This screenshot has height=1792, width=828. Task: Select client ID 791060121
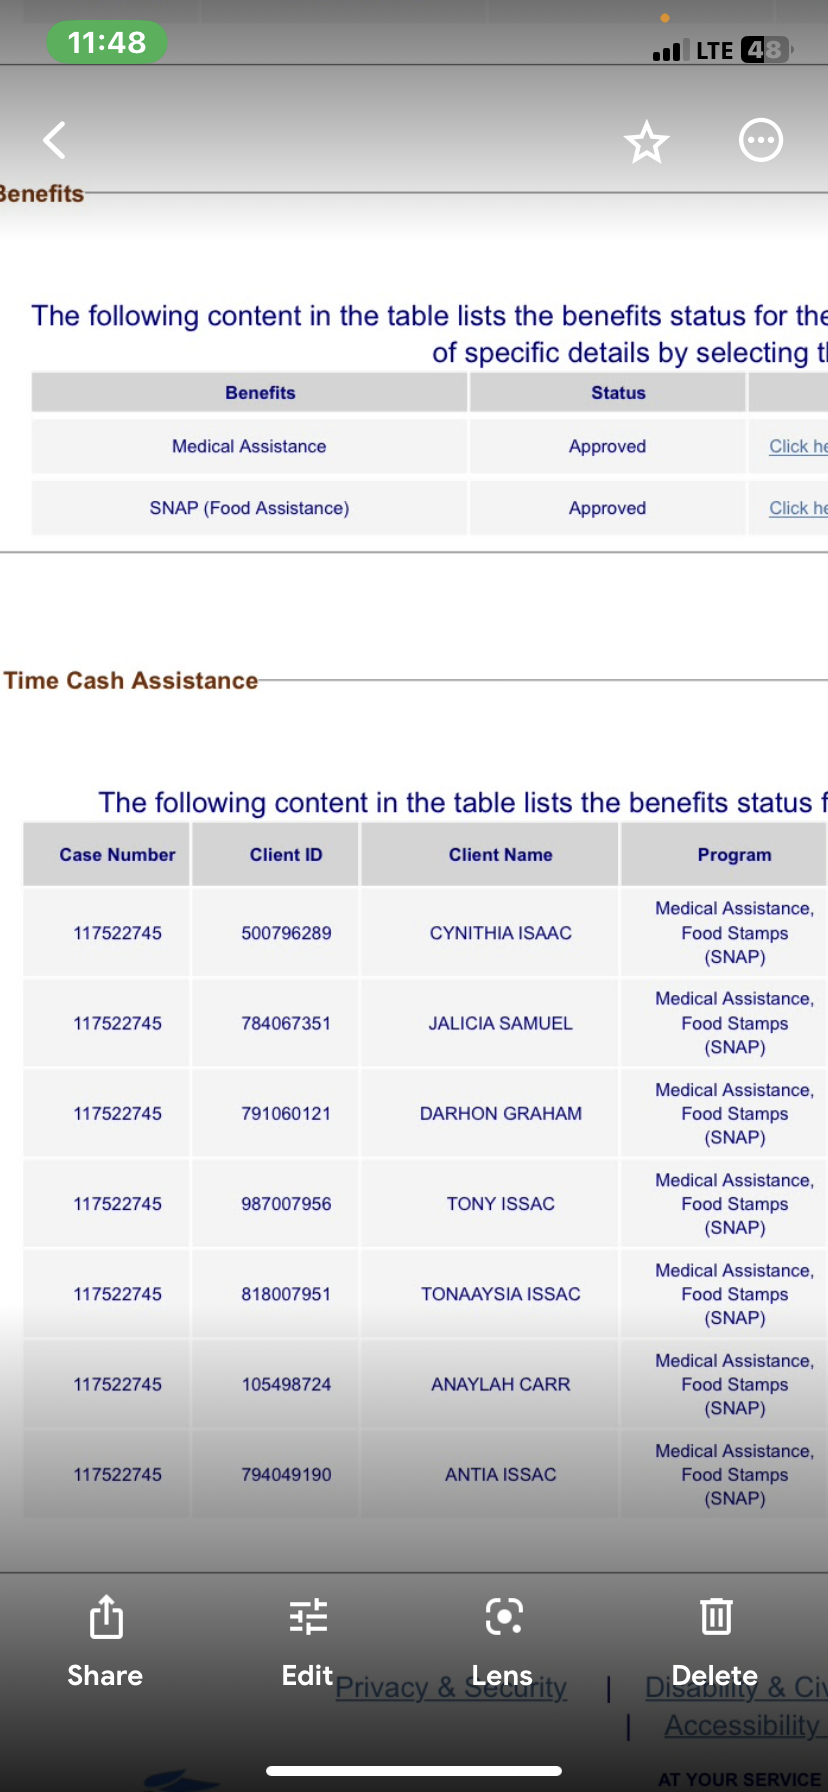tap(286, 1113)
